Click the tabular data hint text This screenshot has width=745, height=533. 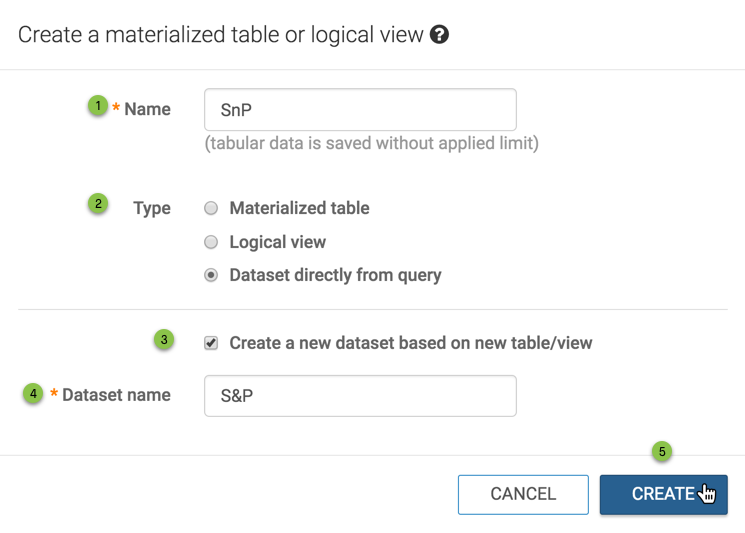point(371,144)
